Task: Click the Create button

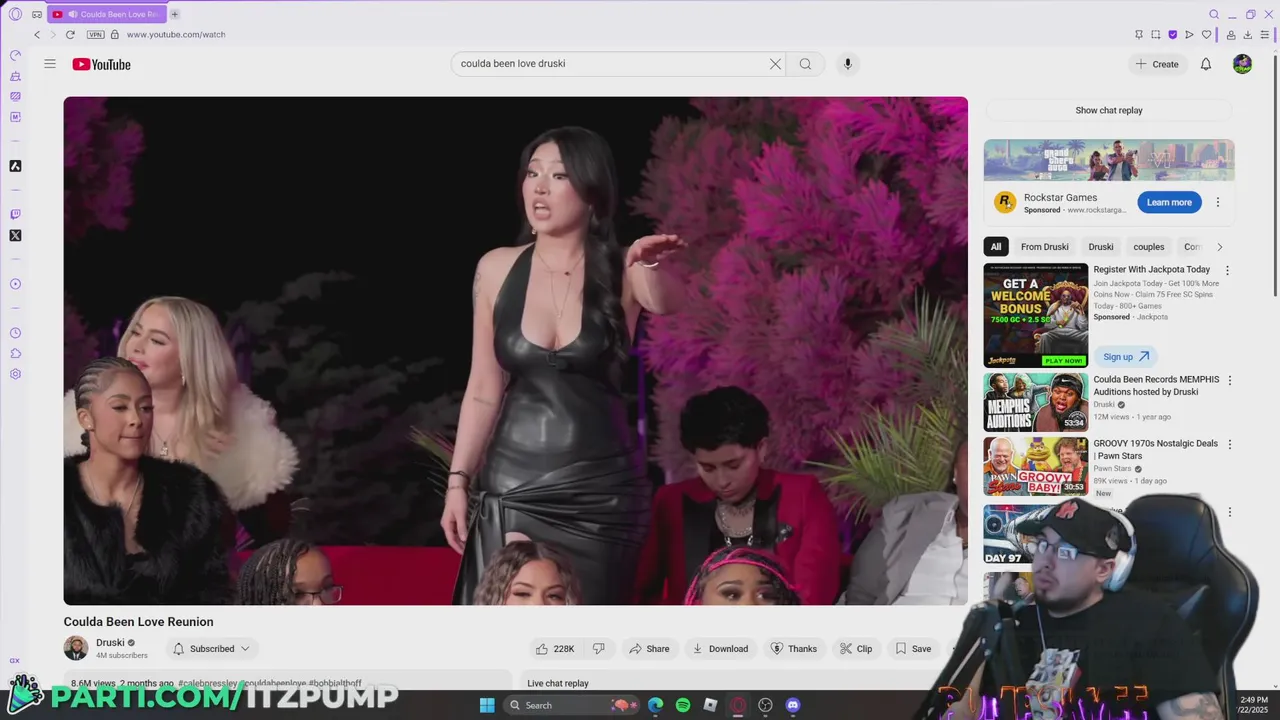Action: [x=1157, y=64]
